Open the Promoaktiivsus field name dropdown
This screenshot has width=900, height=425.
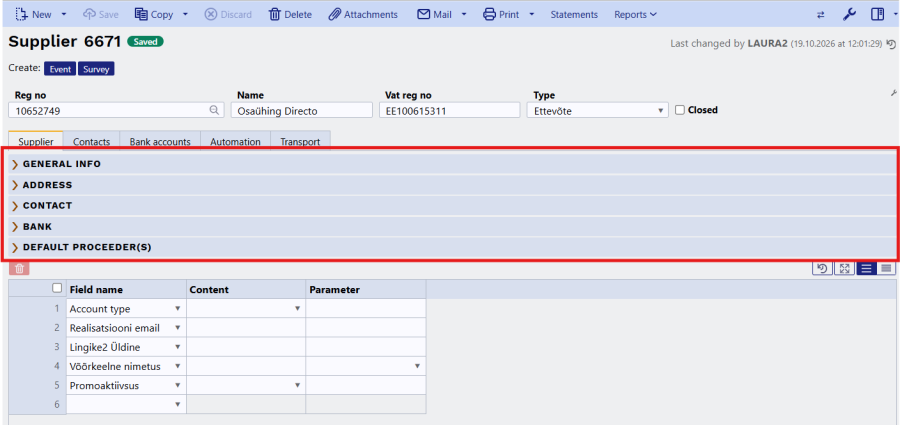click(x=177, y=385)
